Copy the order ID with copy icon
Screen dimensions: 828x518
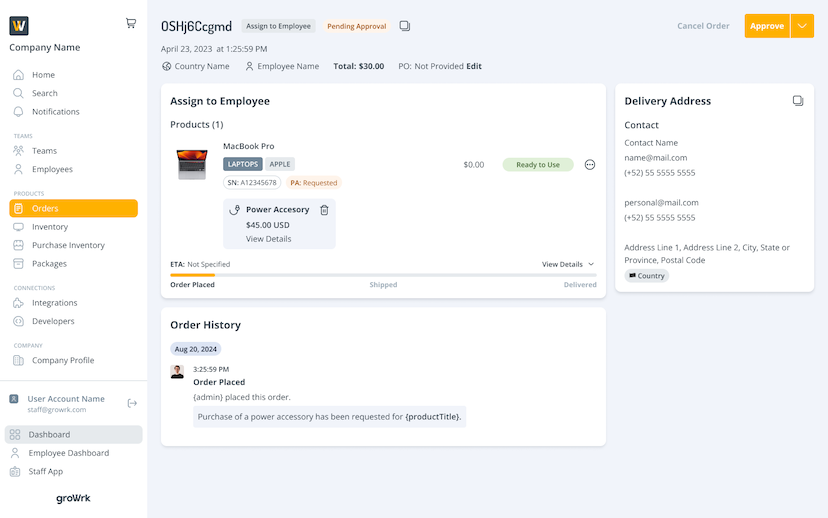point(405,26)
